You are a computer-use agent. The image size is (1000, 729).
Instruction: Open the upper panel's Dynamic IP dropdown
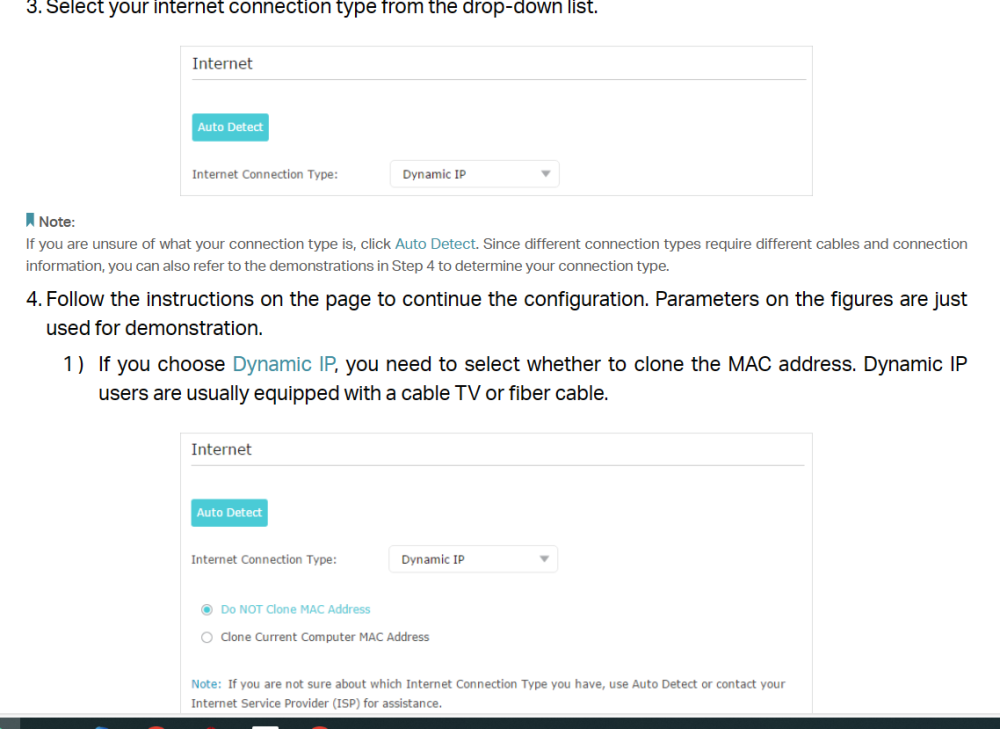(474, 174)
